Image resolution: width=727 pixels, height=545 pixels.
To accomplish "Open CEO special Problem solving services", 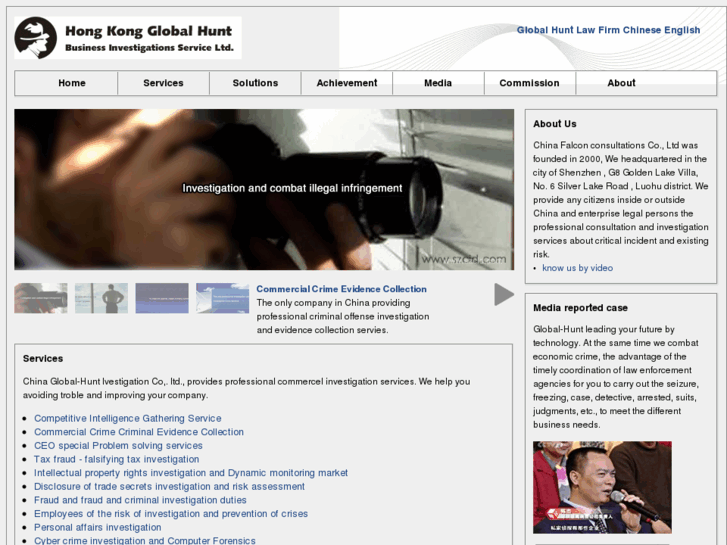I will 118,446.
